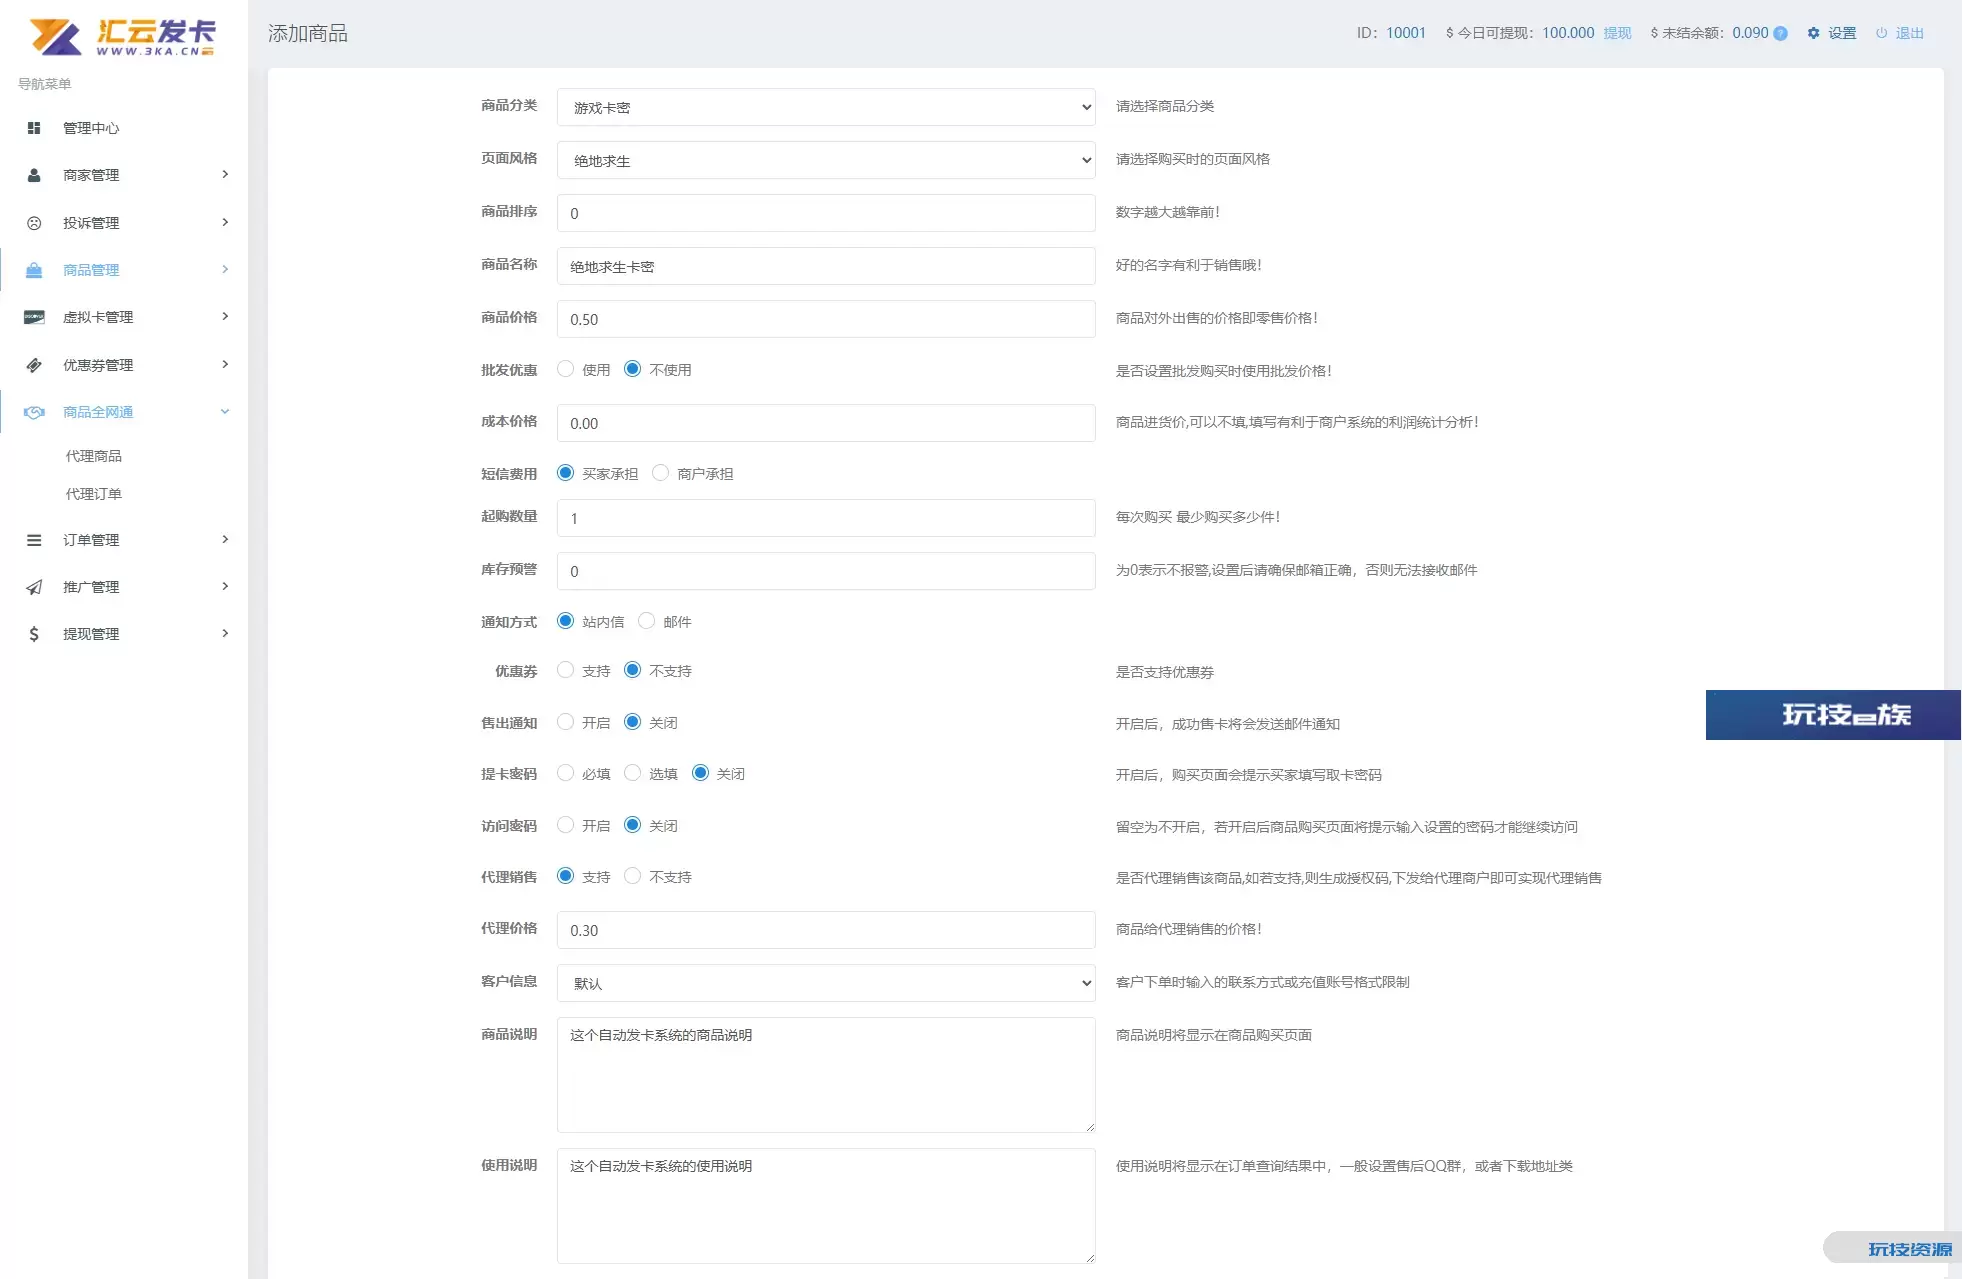This screenshot has height=1279, width=1962.
Task: Click into the 商品说明 textarea
Action: 826,1075
